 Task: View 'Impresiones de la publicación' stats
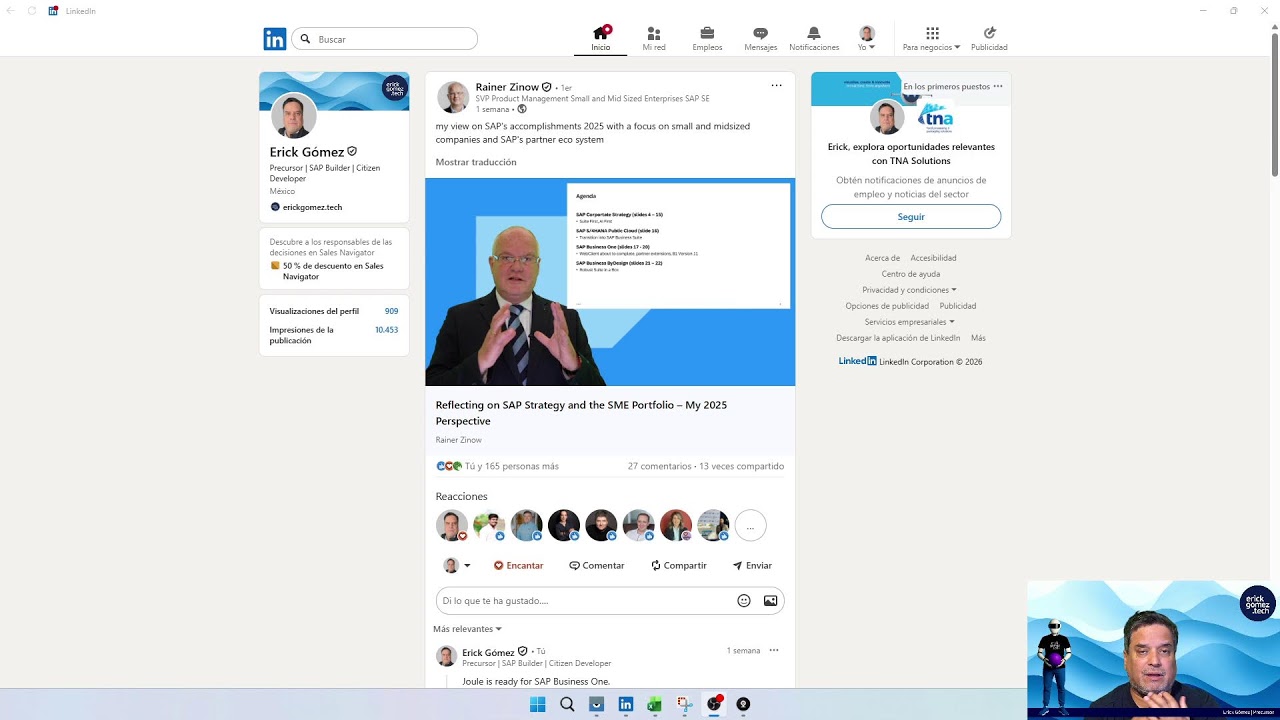pos(334,335)
